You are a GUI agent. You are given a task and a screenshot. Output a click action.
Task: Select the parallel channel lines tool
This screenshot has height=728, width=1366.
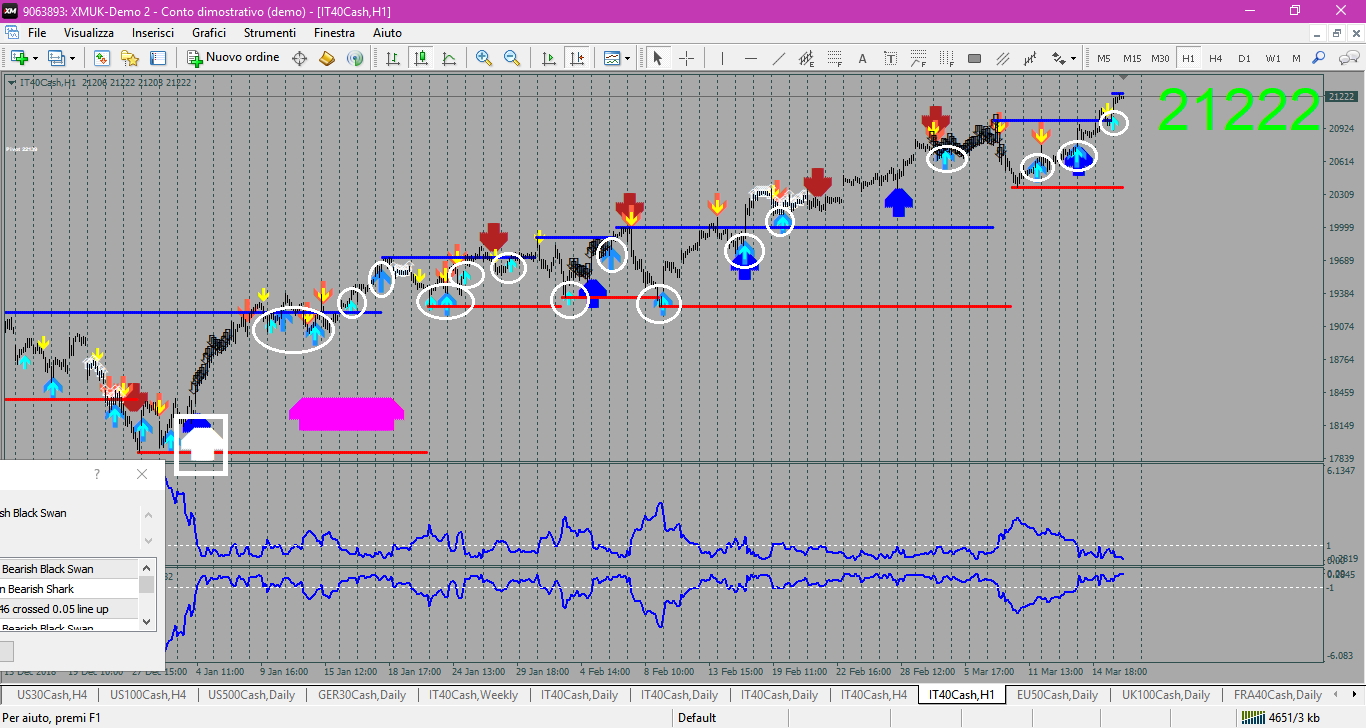pos(1002,58)
